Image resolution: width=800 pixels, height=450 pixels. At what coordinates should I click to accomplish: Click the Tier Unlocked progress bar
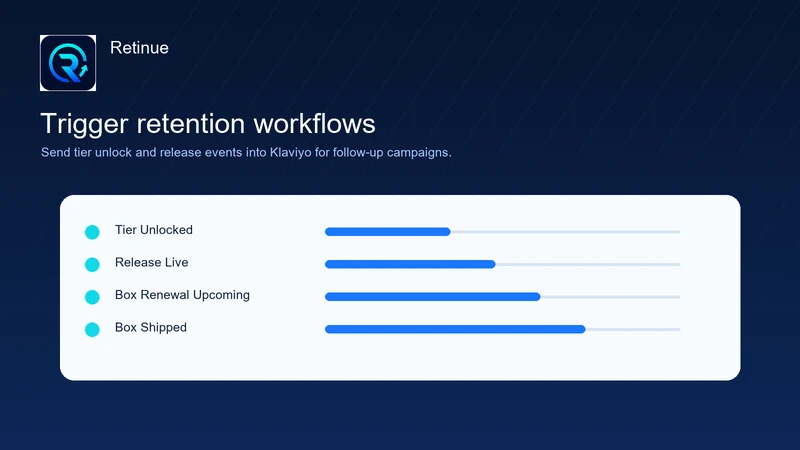[x=503, y=232]
